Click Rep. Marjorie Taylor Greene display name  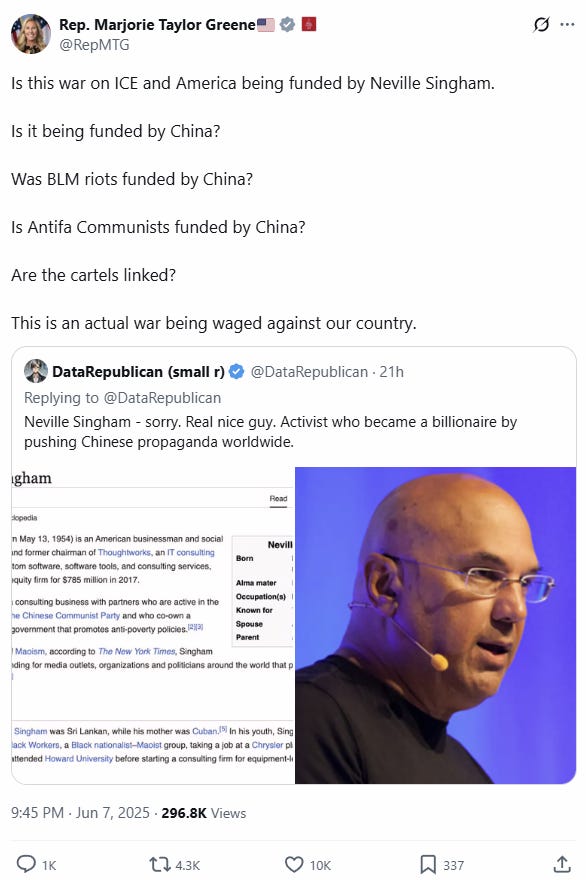(x=157, y=25)
